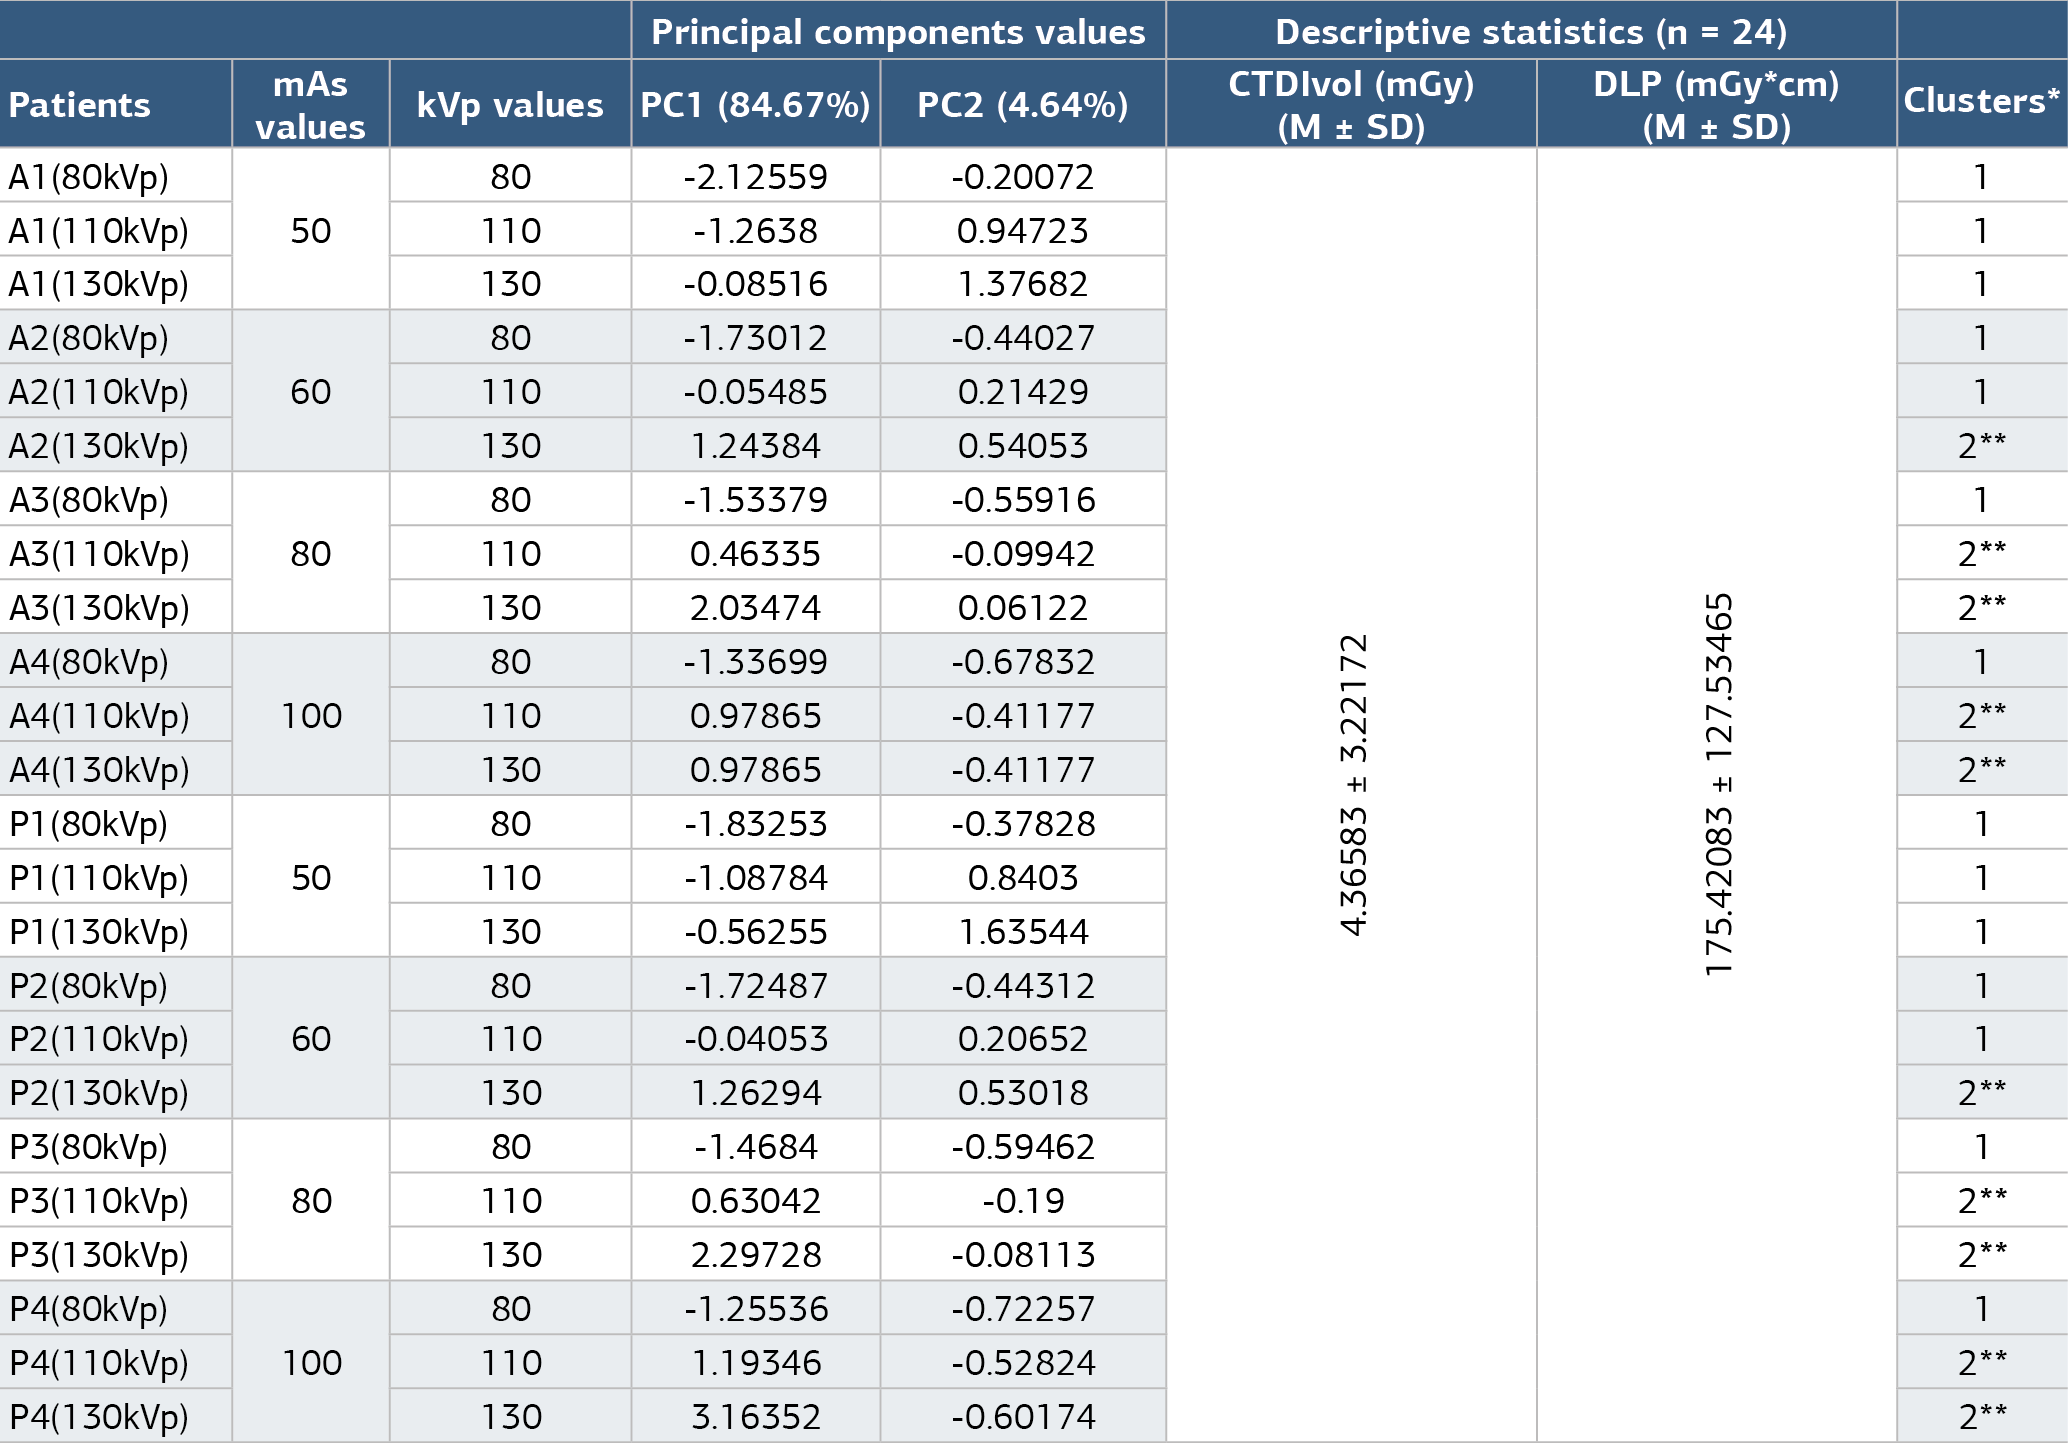
Task: Select the Descriptive statistics (n = 24) header
Action: tap(1531, 31)
